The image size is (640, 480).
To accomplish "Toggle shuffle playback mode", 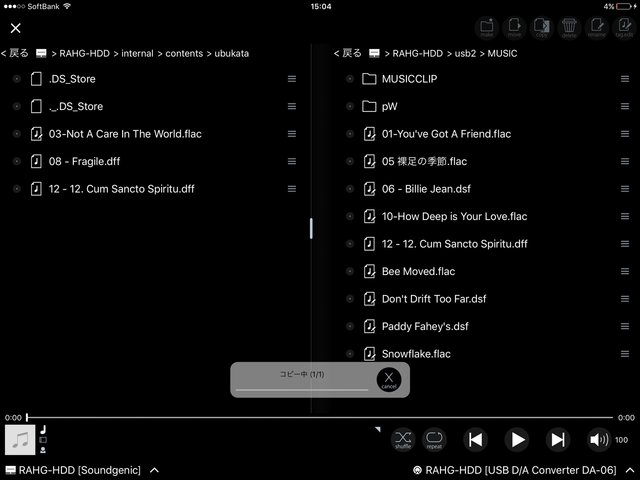I will point(402,439).
